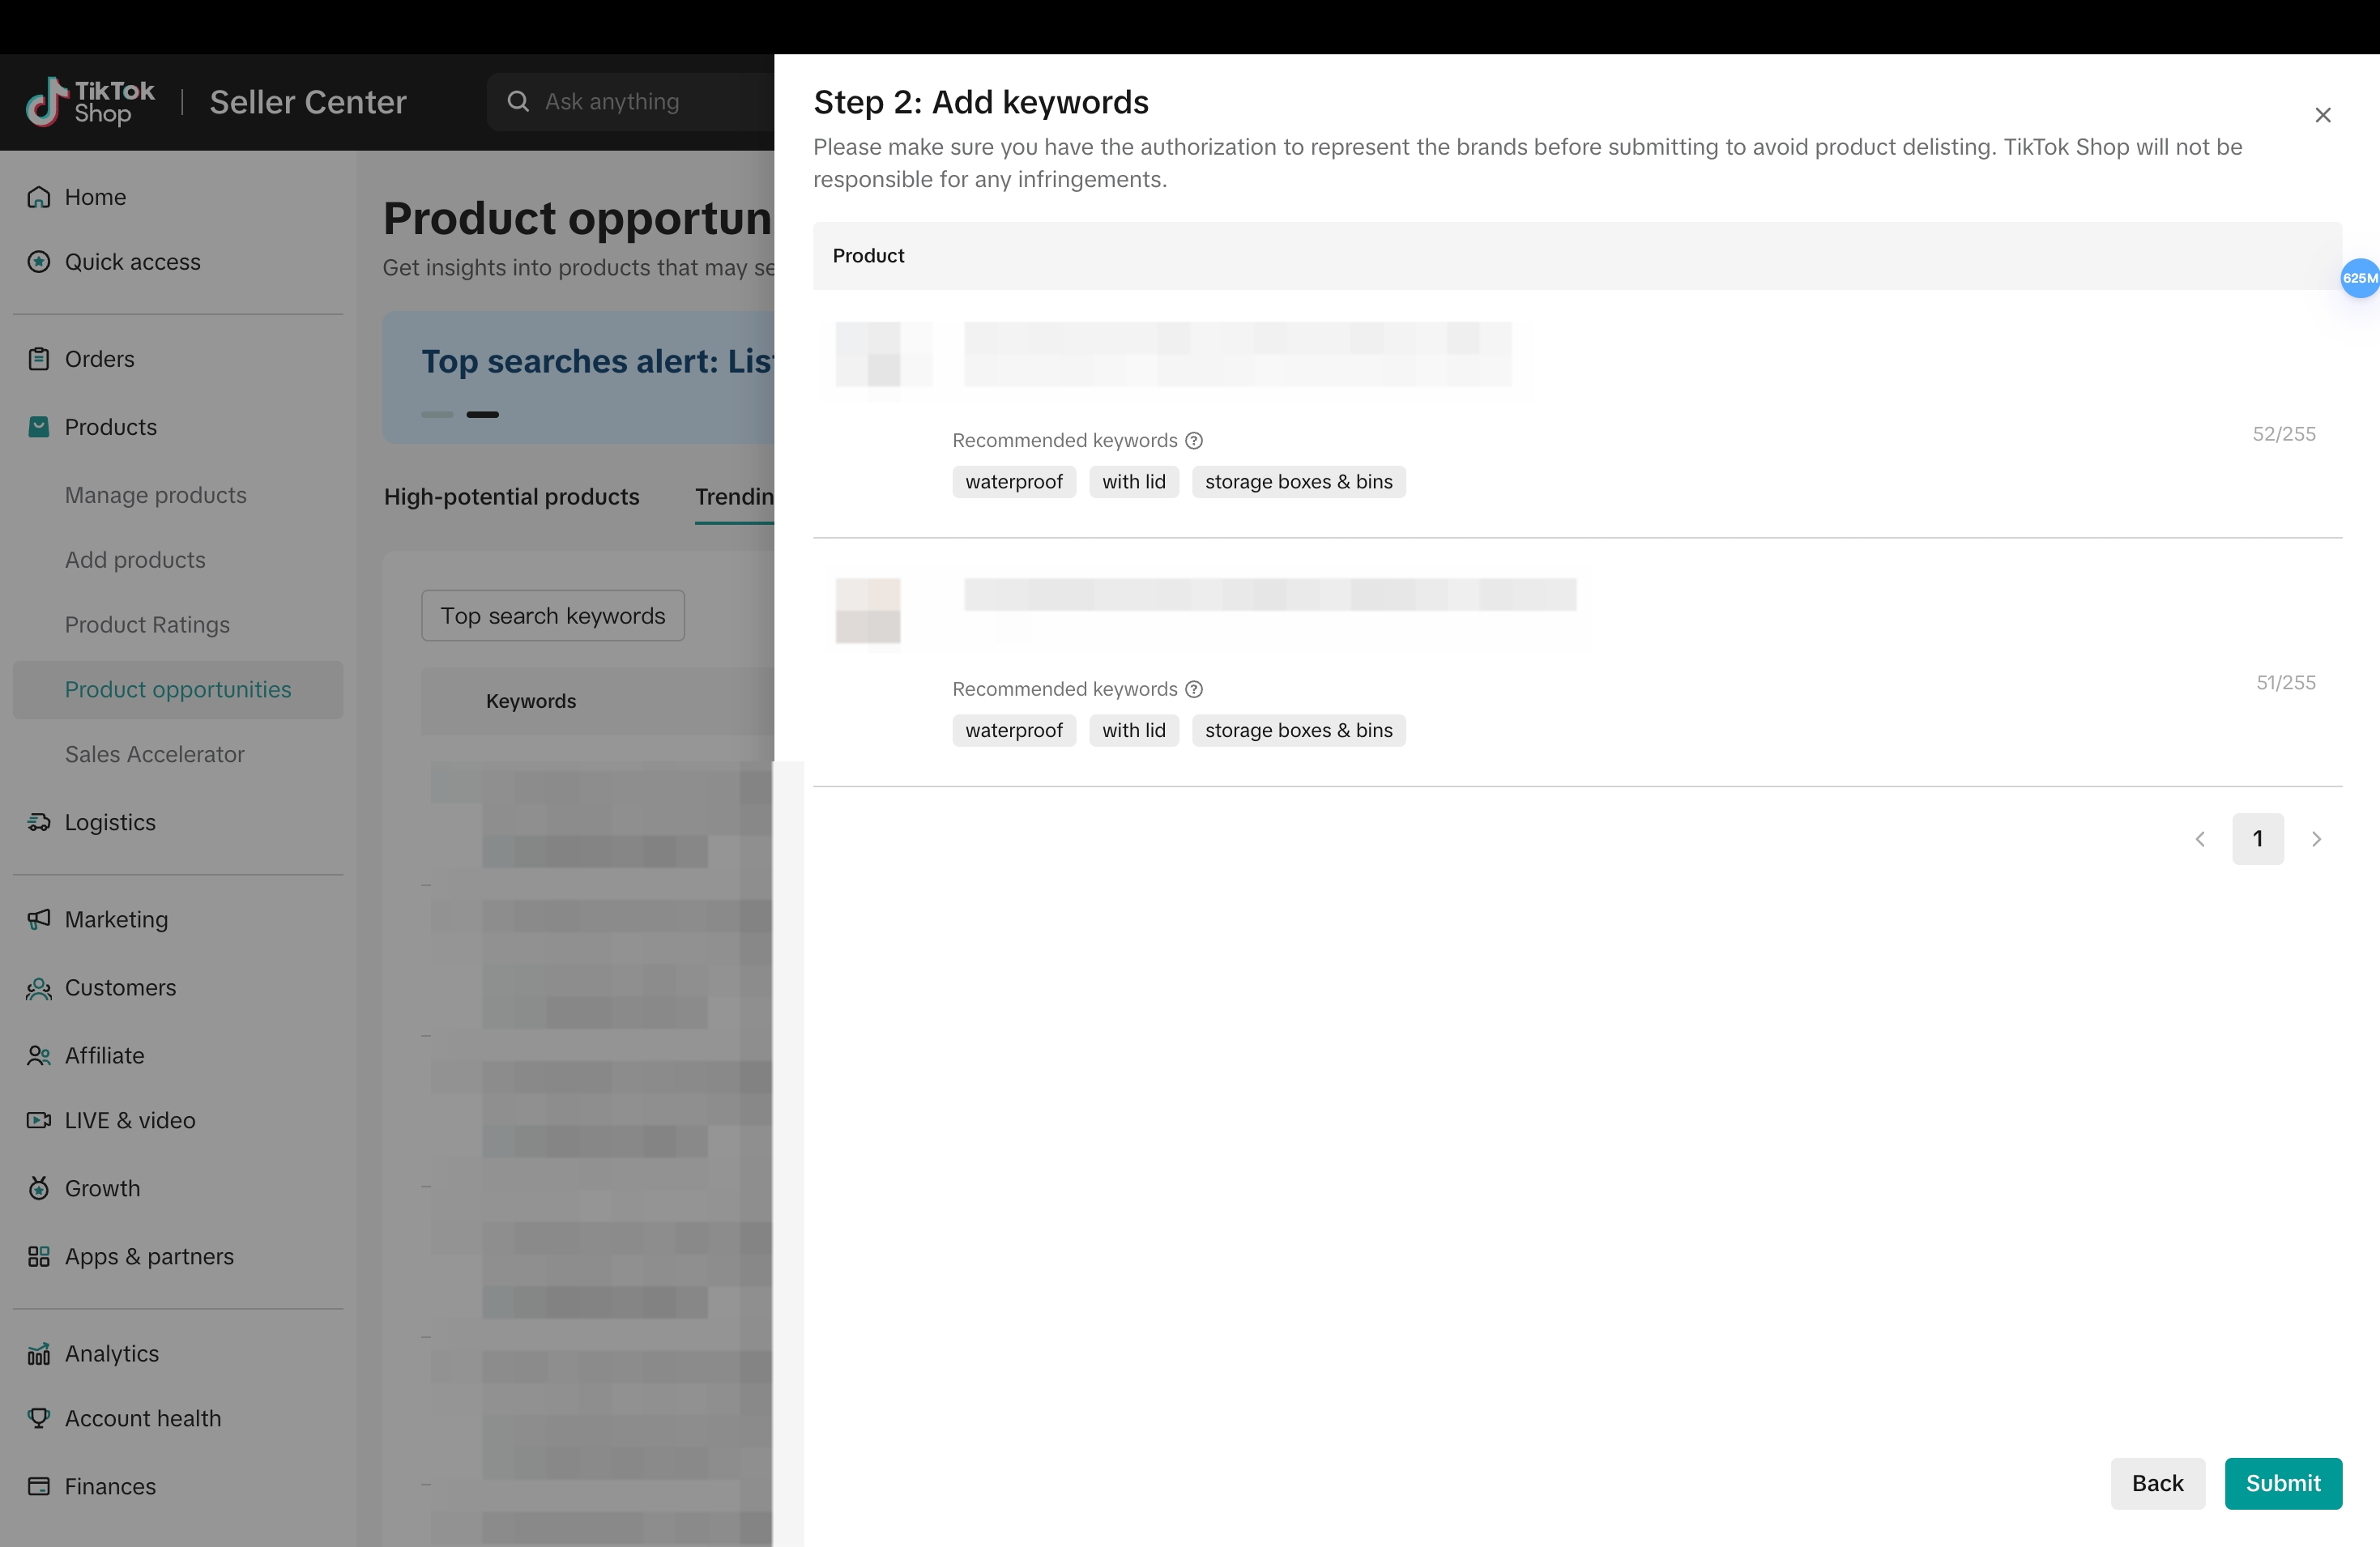Close the Add keywords panel

click(2323, 115)
